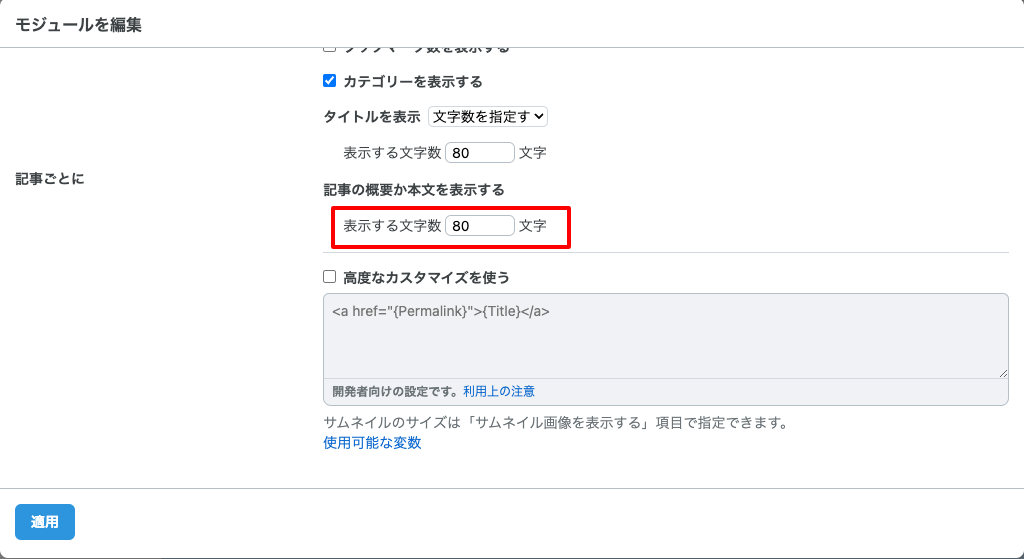Image resolution: width=1024 pixels, height=559 pixels.
Task: Click the モジュールを編集 dialog title
Action: coord(78,25)
